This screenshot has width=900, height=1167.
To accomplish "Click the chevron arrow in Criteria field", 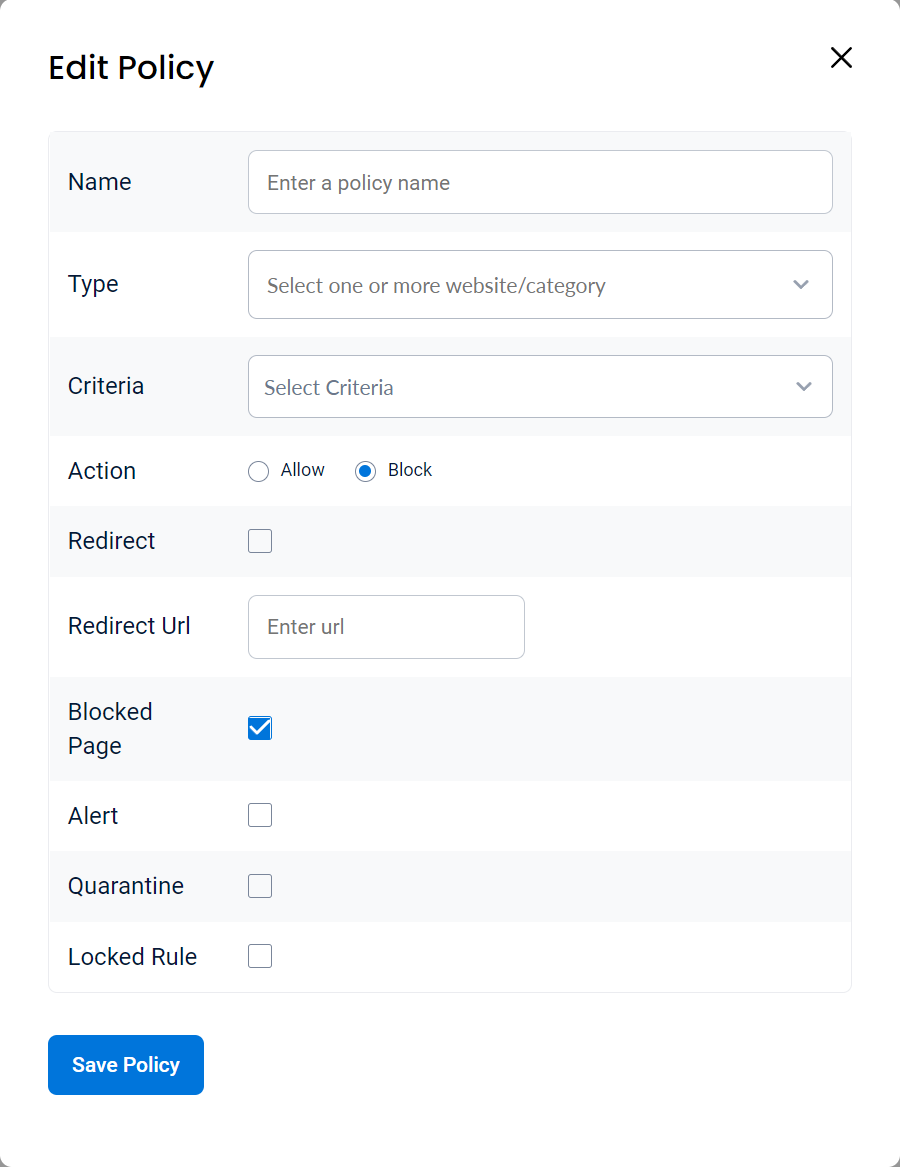I will pos(804,387).
